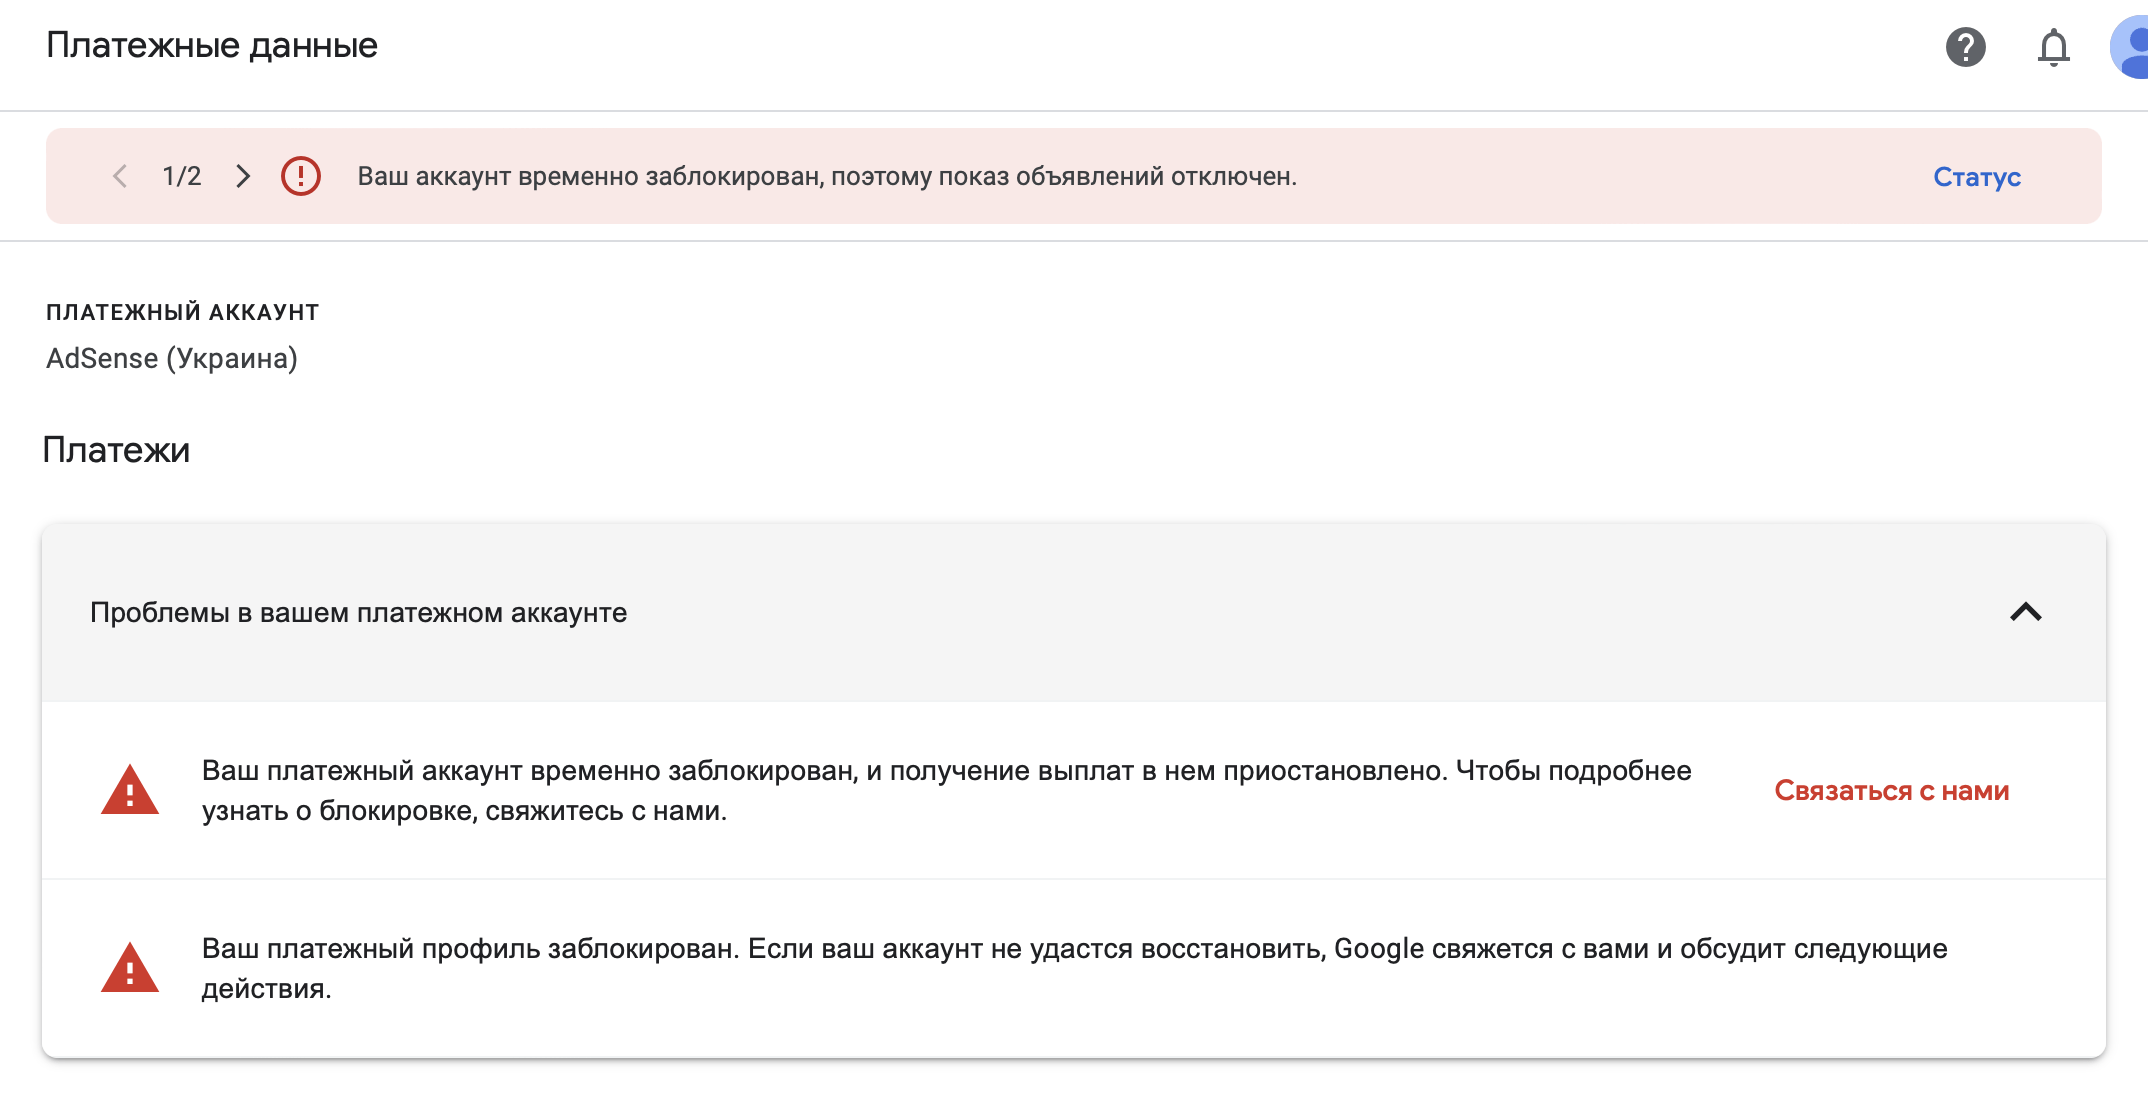This screenshot has width=2148, height=1094.
Task: Collapse the payment account problems panel
Action: (x=2025, y=612)
